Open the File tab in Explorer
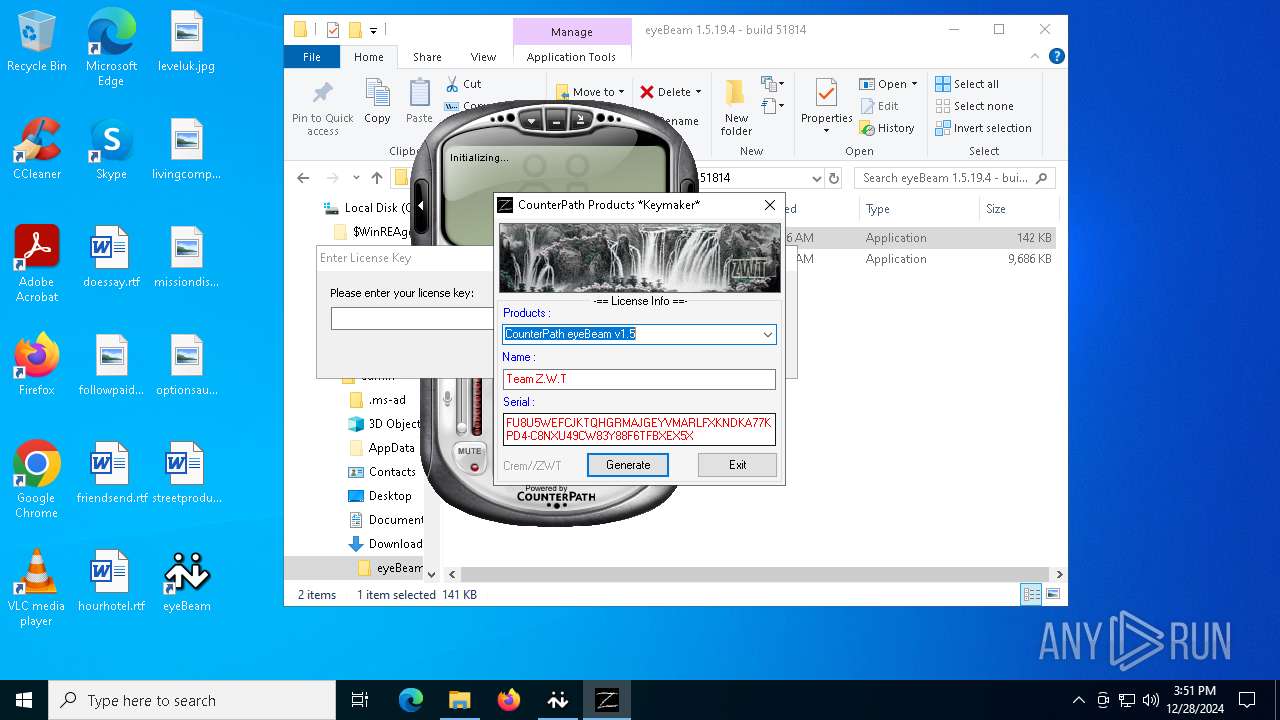This screenshot has height=720, width=1280. click(312, 57)
